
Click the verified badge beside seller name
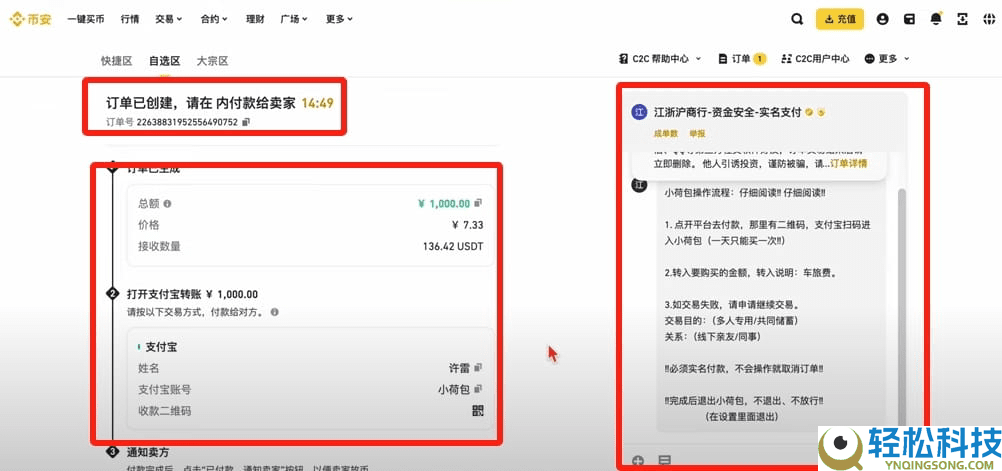pos(809,112)
